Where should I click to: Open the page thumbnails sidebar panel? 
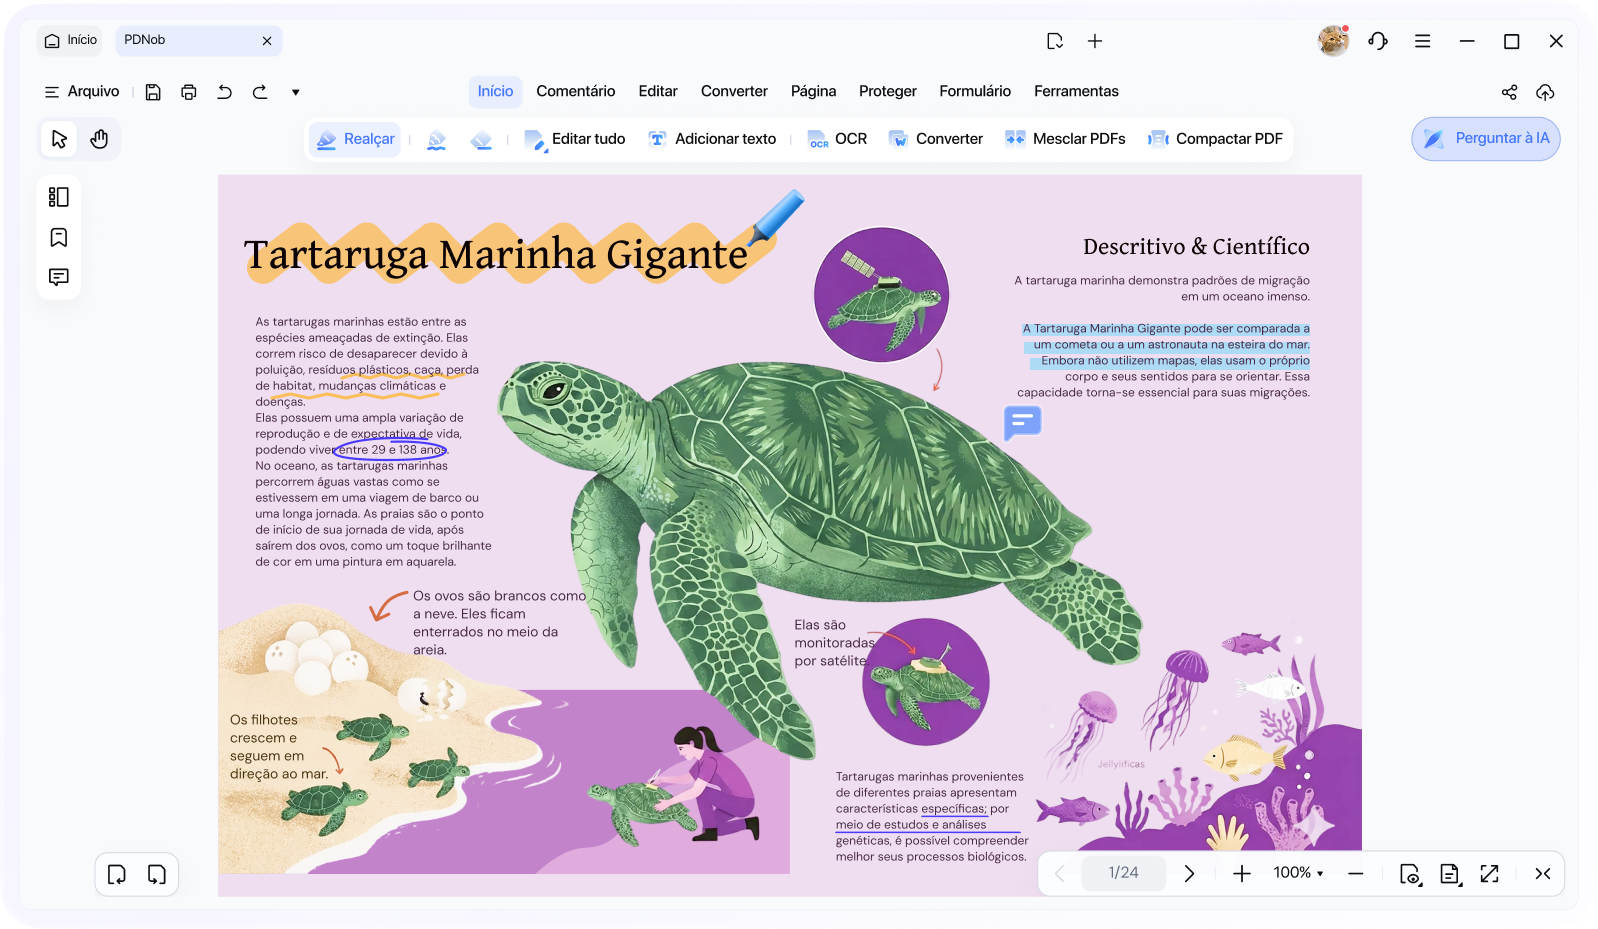59,197
